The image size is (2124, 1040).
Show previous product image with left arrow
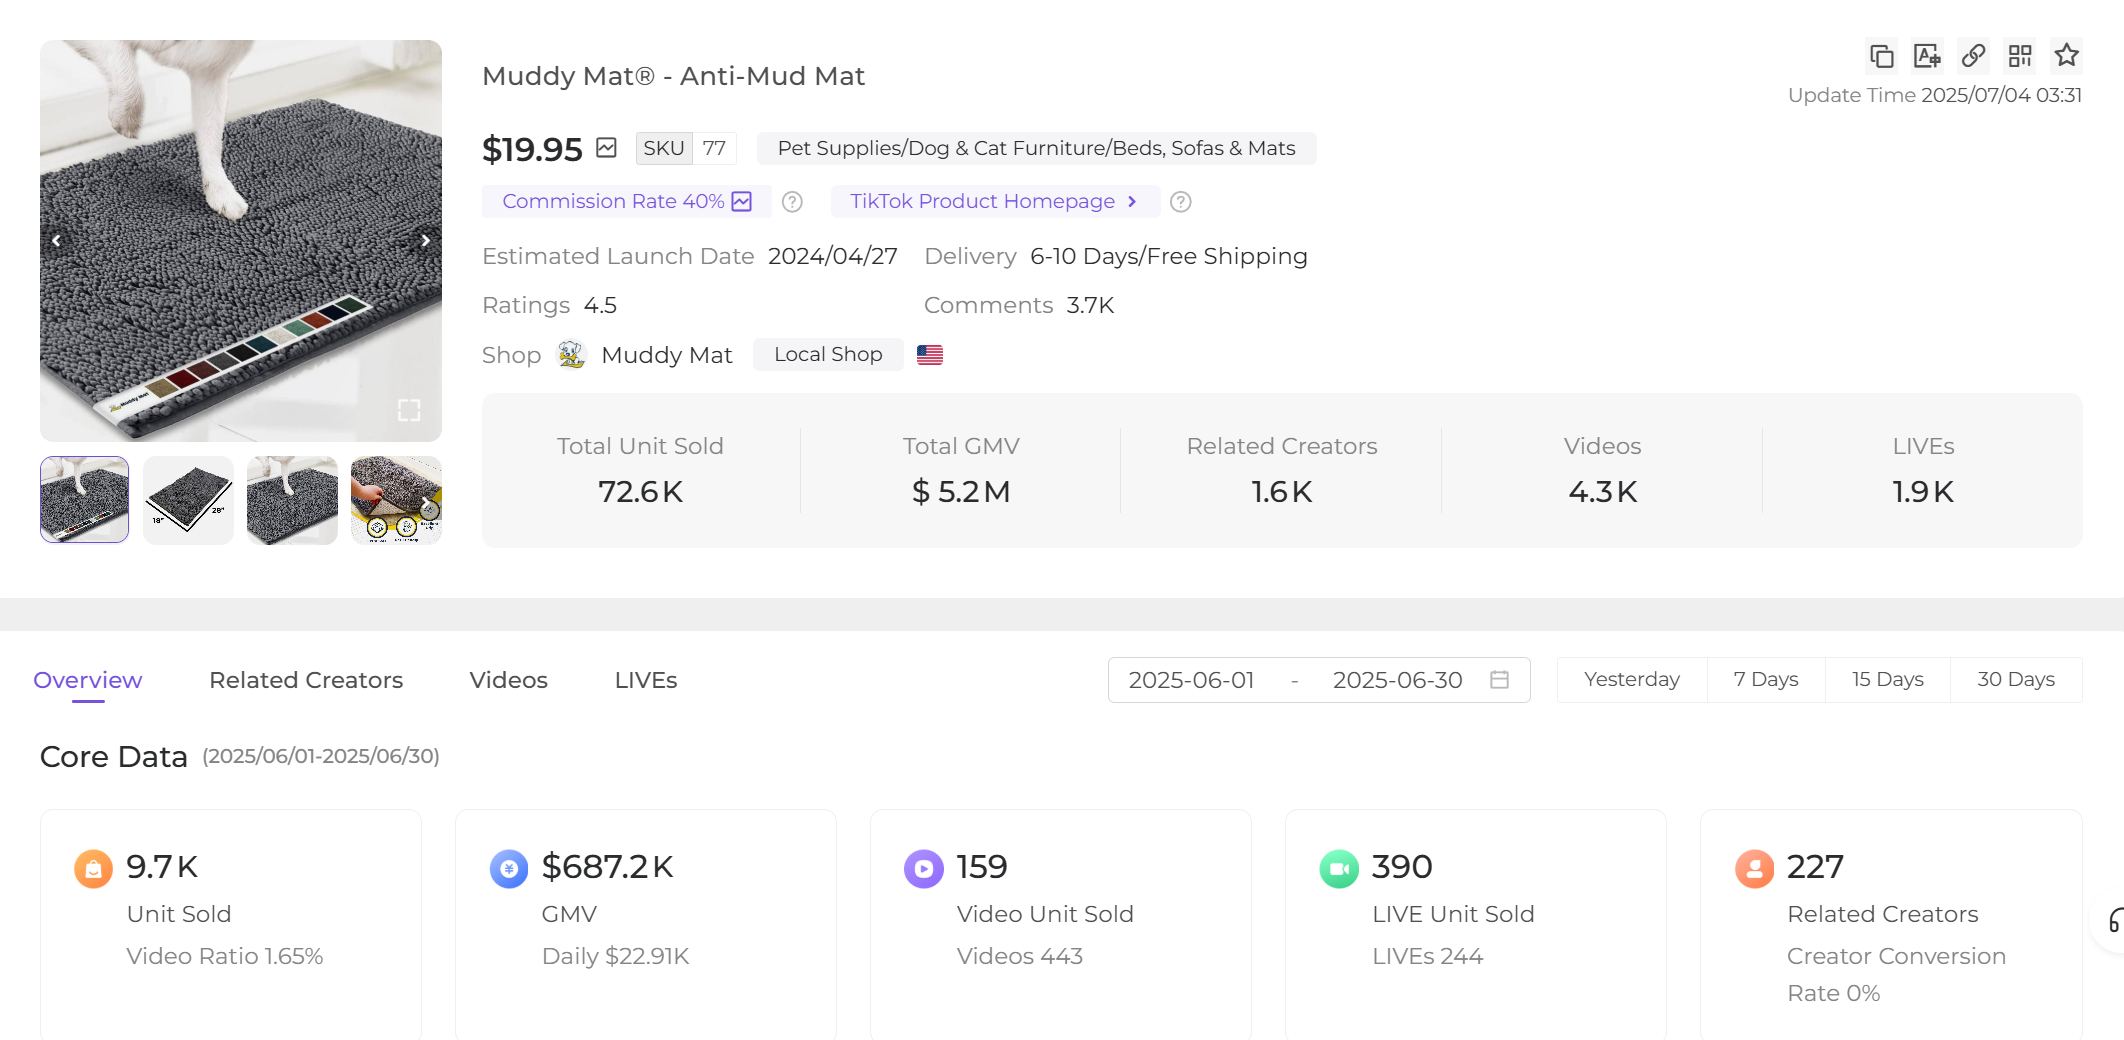(56, 241)
